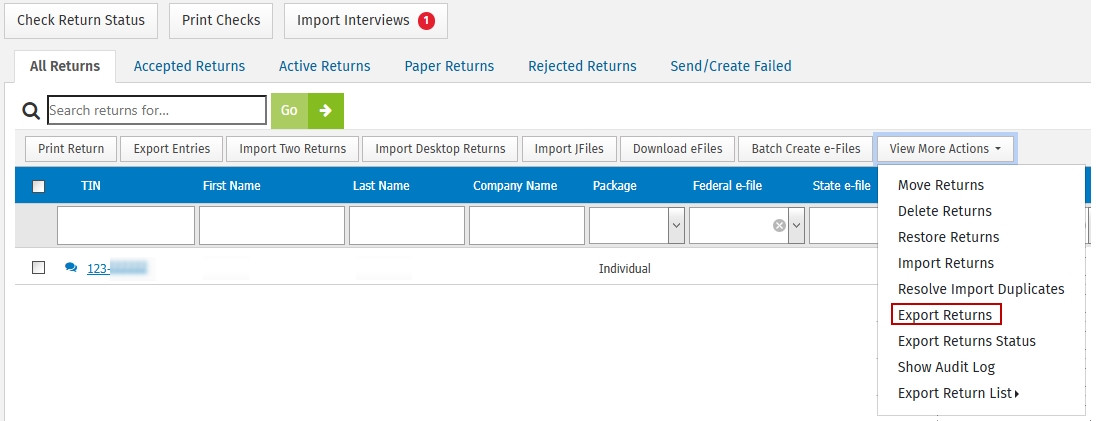
Task: Click the Individual package cell
Action: pyautogui.click(x=625, y=268)
